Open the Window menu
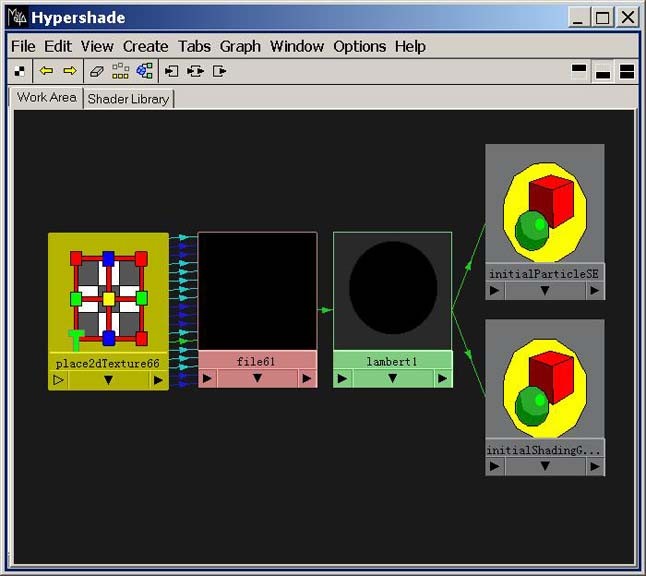Viewport: 646px width, 576px height. (x=297, y=47)
